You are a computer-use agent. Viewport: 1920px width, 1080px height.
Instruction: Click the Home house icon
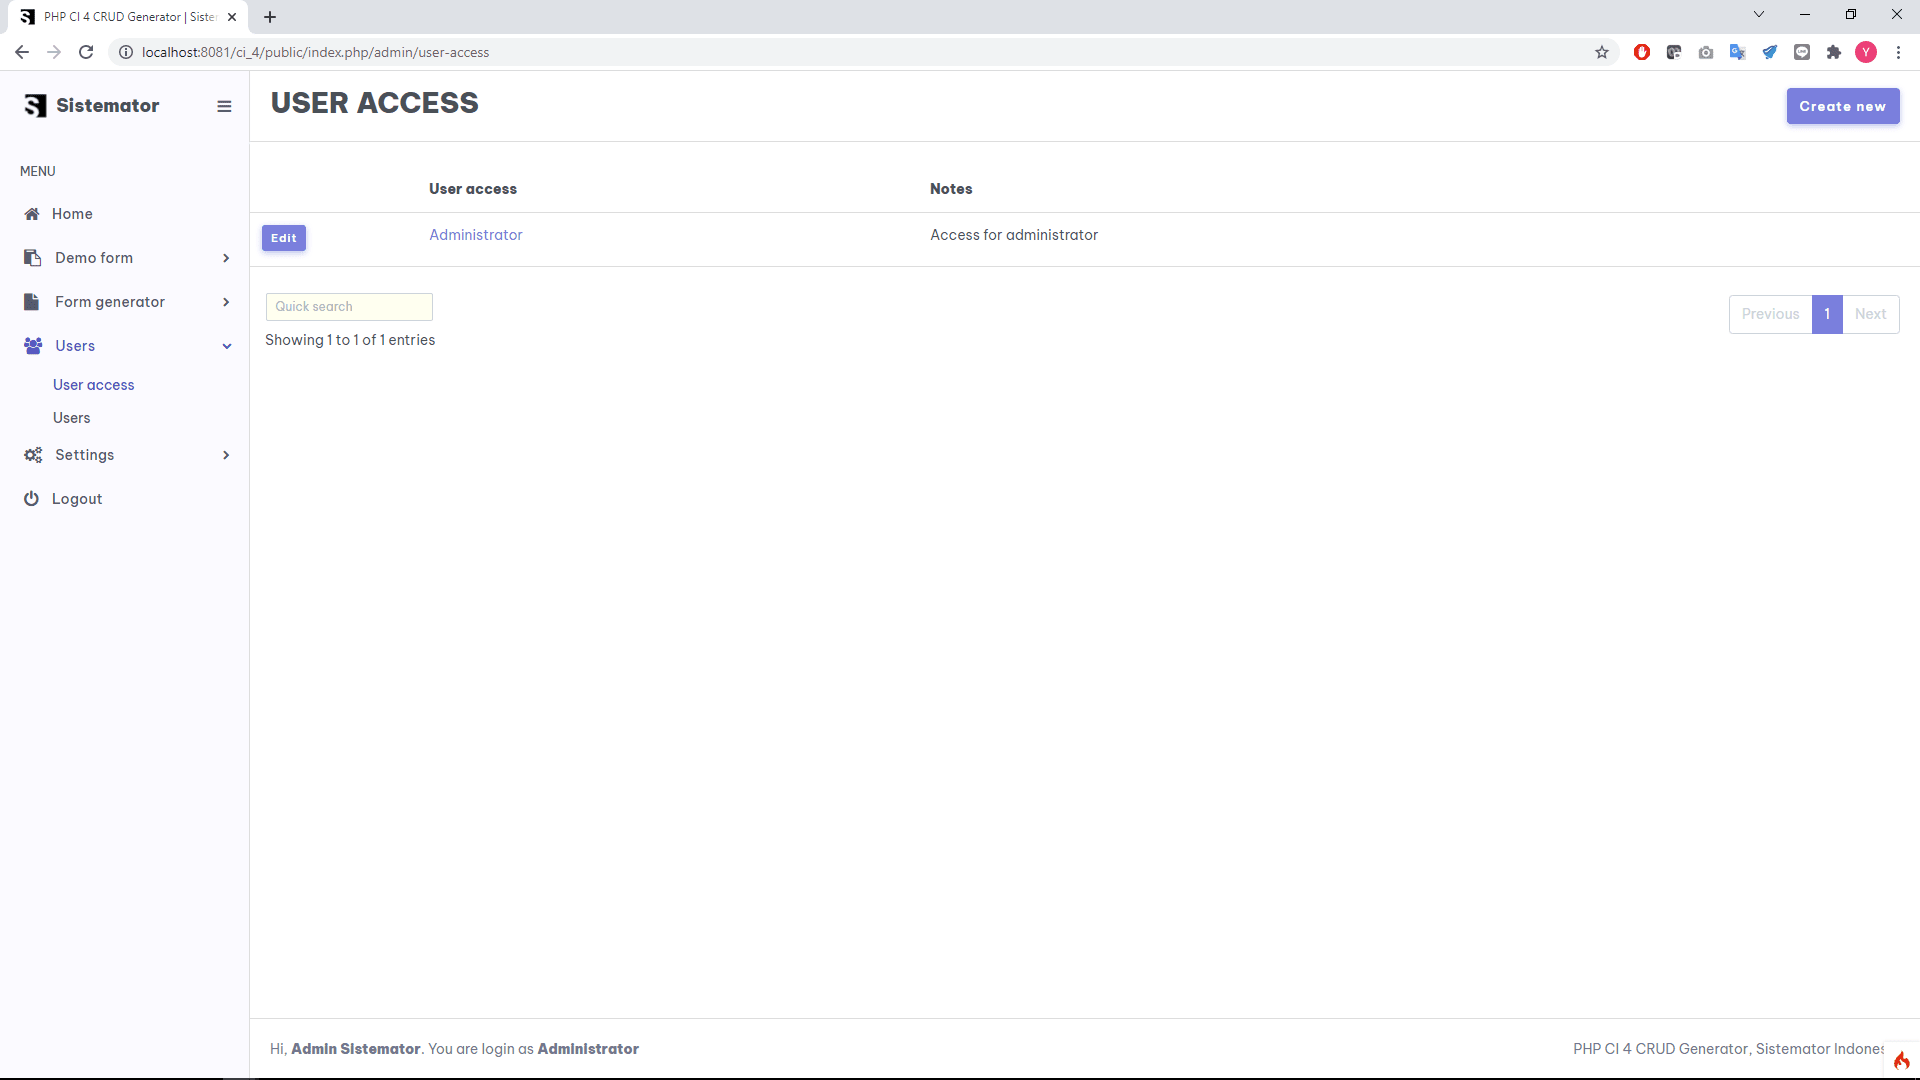point(32,214)
